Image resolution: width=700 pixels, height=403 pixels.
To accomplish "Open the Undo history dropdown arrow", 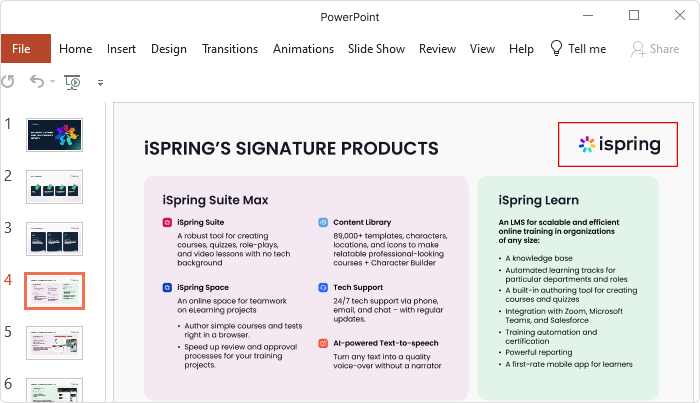I will point(52,82).
